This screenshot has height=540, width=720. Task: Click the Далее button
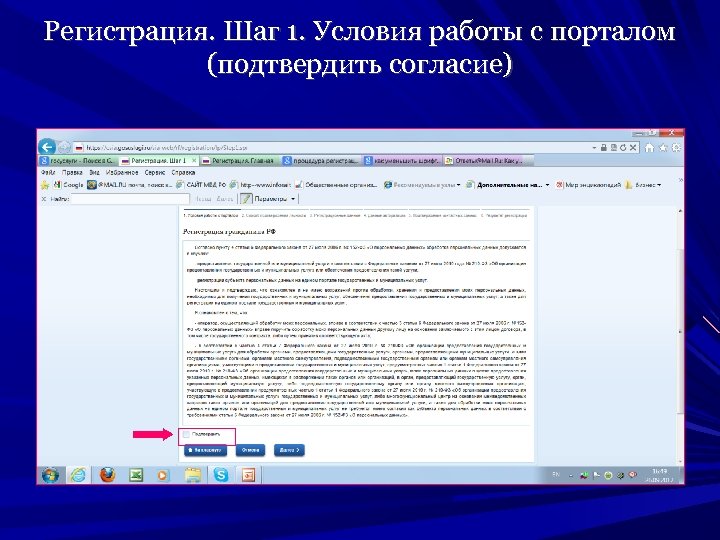tap(289, 450)
